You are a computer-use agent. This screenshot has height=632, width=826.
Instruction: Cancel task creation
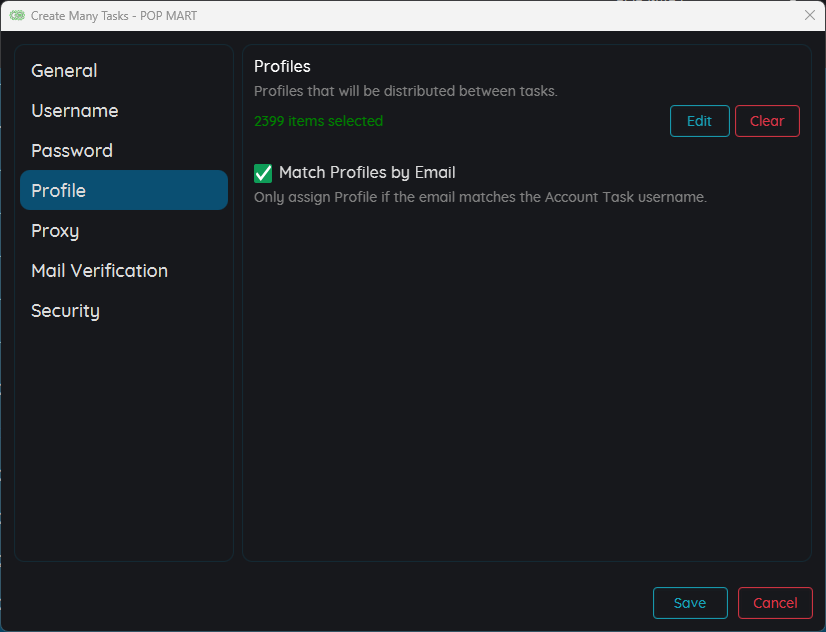point(775,603)
